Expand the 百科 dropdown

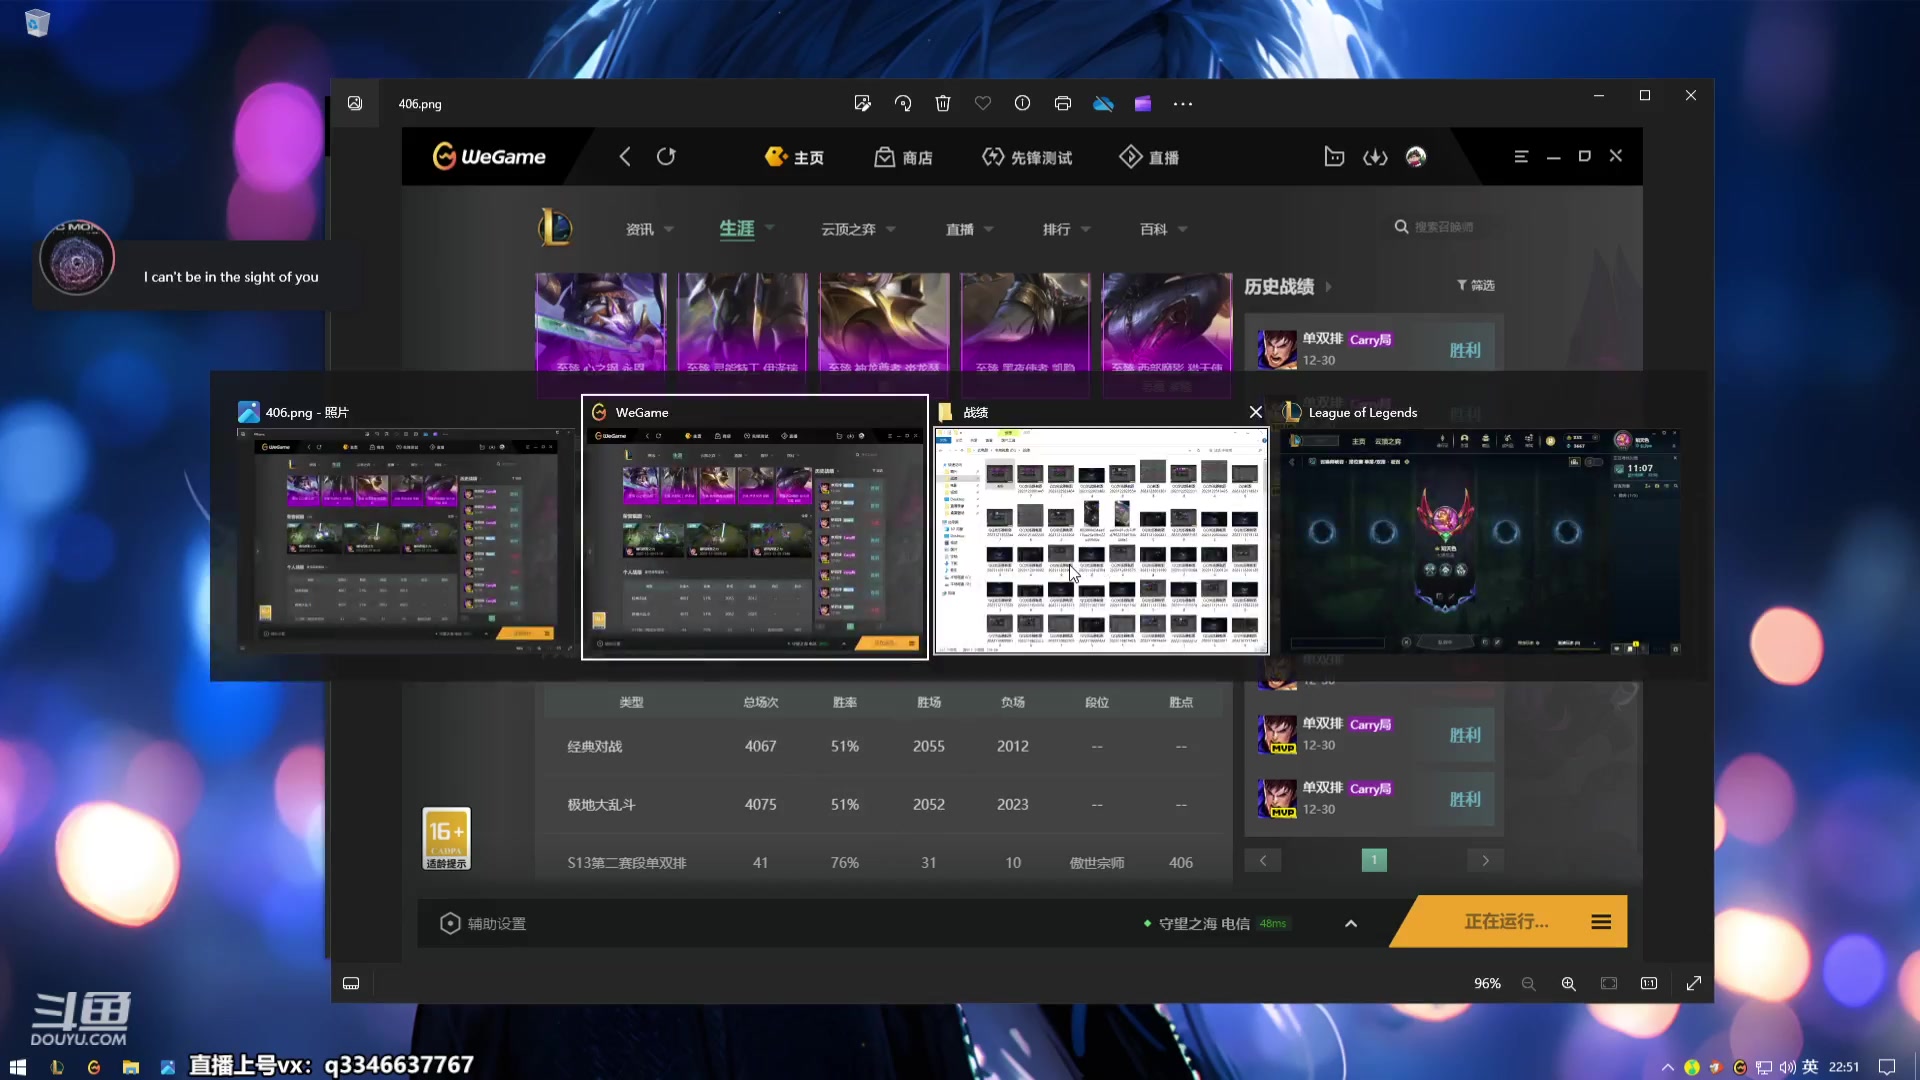point(1183,230)
